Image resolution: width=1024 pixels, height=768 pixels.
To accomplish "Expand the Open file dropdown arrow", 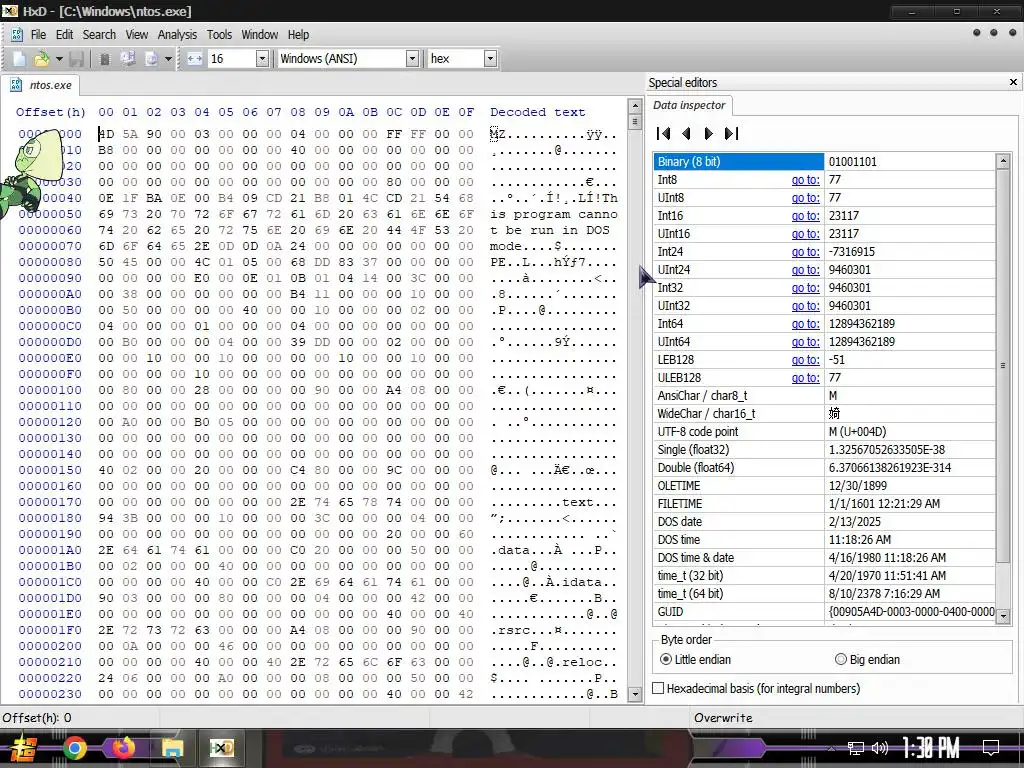I will coord(59,59).
